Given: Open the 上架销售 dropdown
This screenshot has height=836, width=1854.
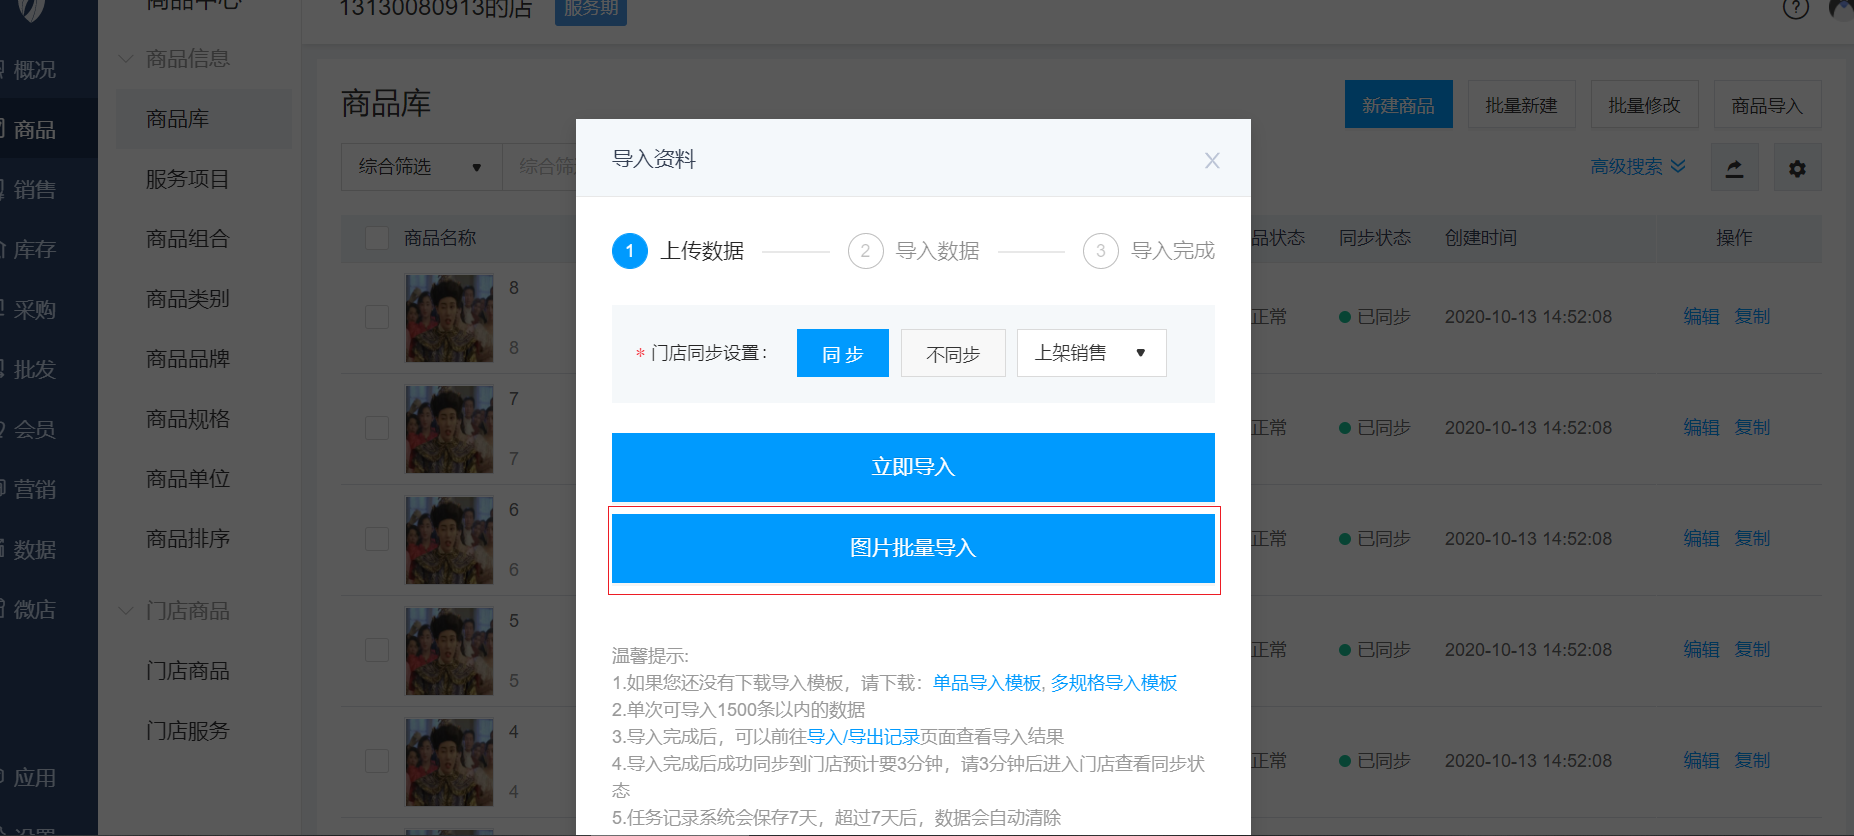Looking at the screenshot, I should coord(1090,353).
